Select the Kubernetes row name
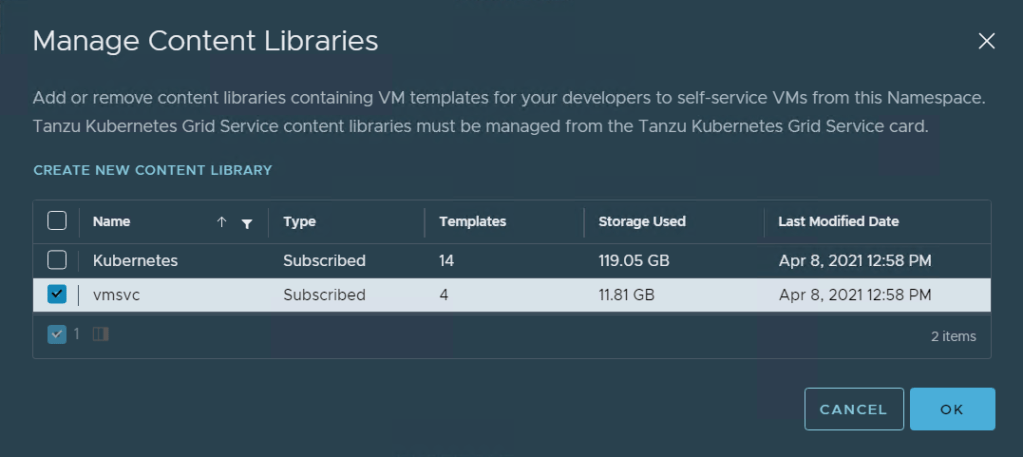This screenshot has height=457, width=1023. coord(135,261)
